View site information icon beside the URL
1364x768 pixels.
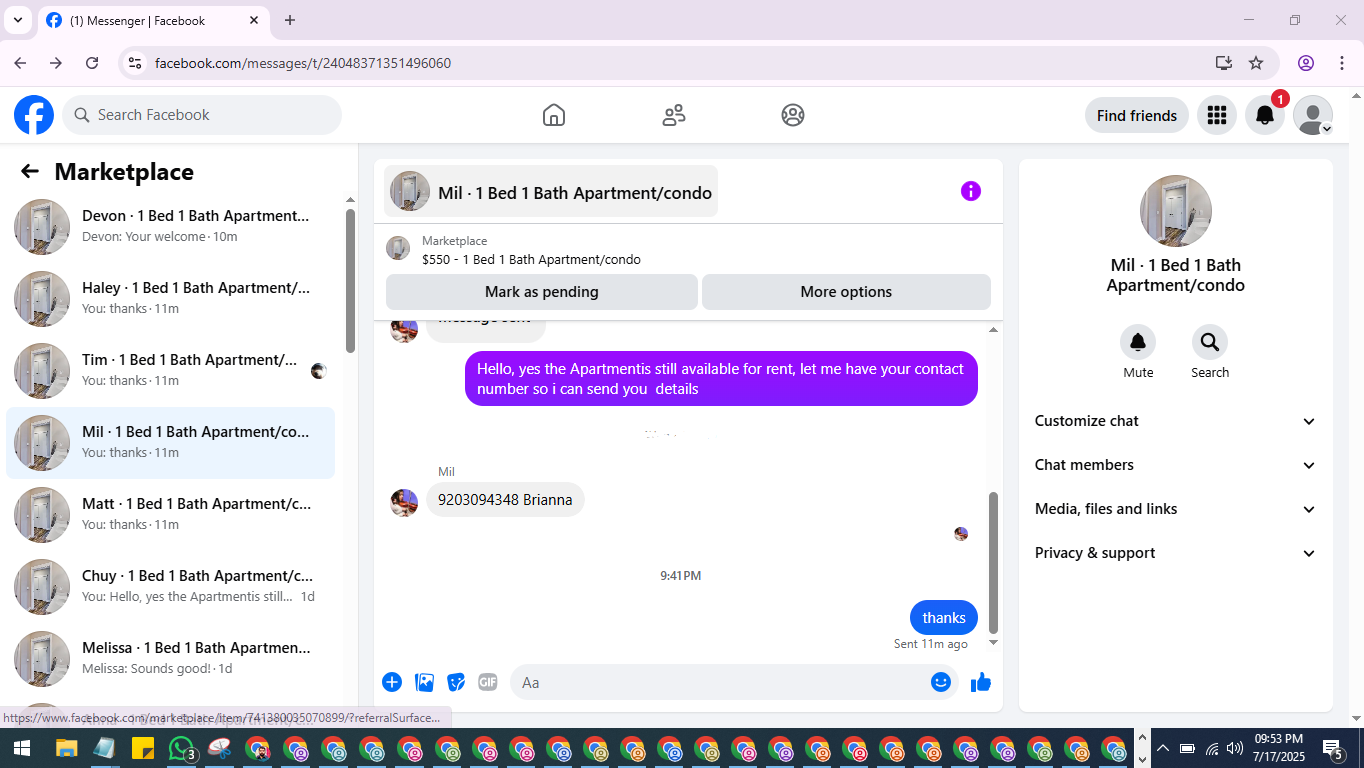(x=134, y=63)
